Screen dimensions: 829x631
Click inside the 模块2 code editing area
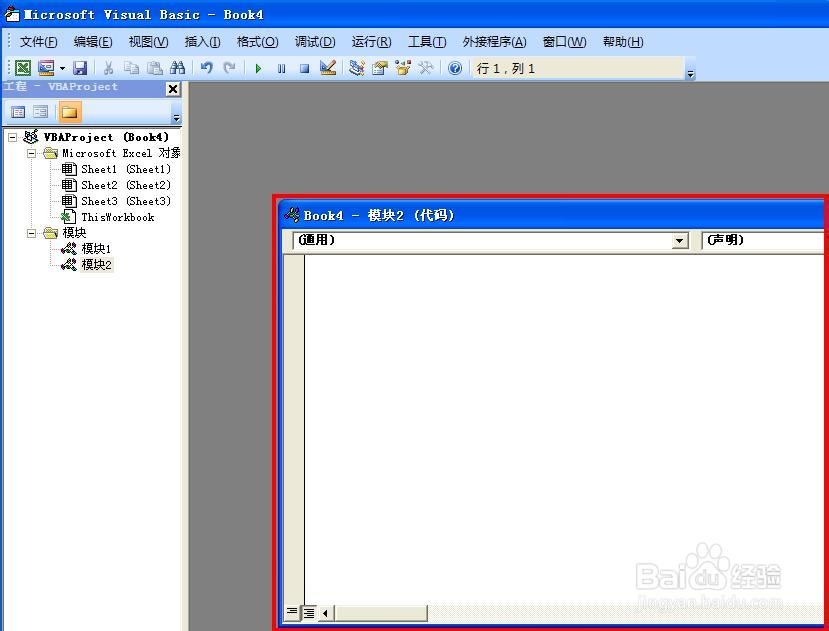click(566, 428)
